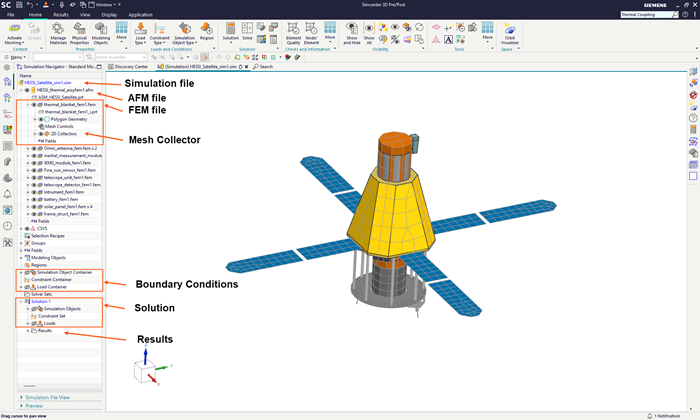Switch to the Application ribbon tab
The image size is (700, 420).
tap(140, 15)
